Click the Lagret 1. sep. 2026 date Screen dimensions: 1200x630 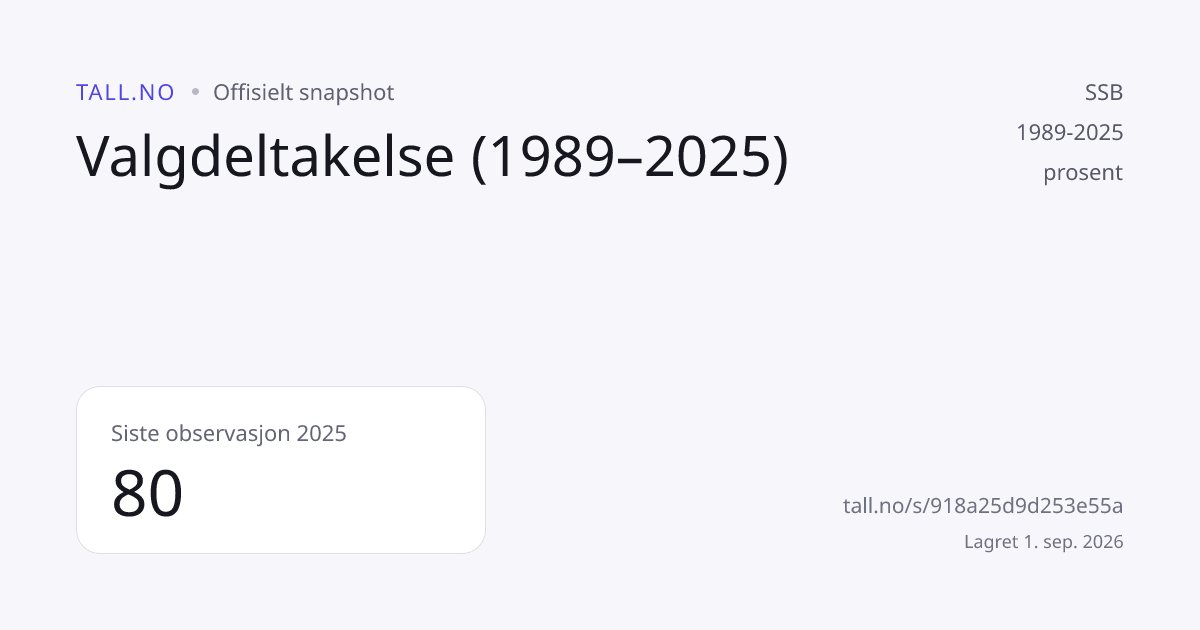(x=1044, y=543)
